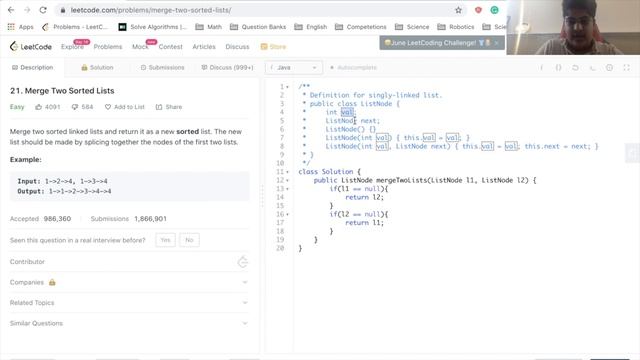Open the red shield extension icon

(x=478, y=10)
